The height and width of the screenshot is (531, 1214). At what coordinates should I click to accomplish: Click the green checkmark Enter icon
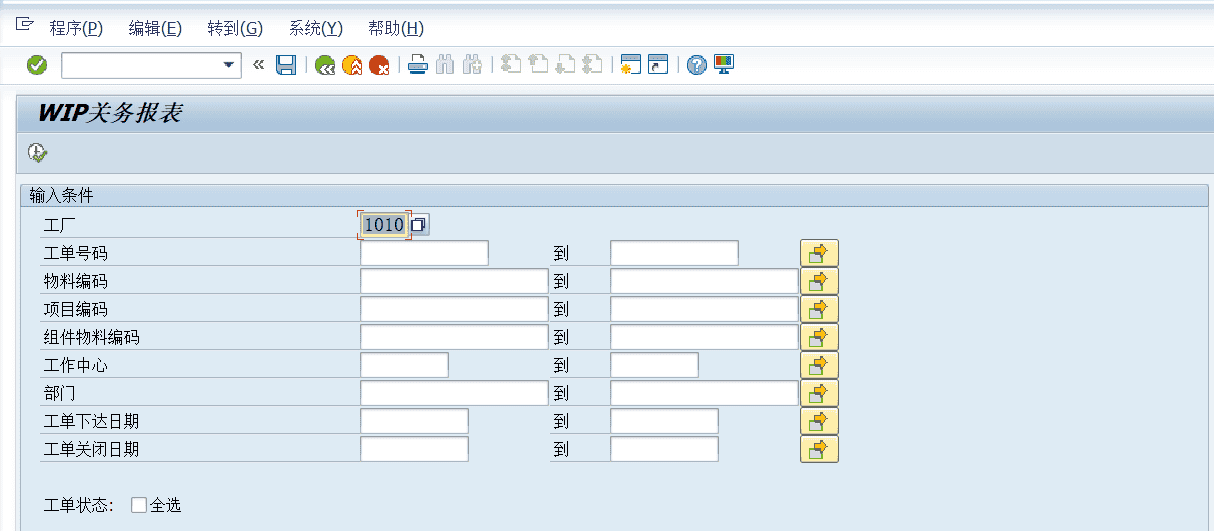point(37,65)
